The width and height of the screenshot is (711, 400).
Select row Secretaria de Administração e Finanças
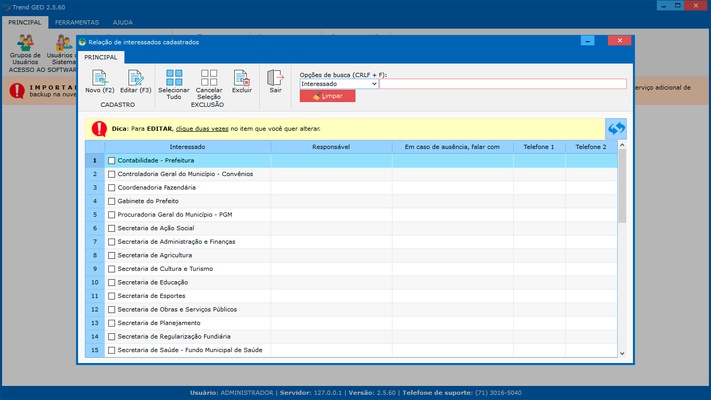pos(351,242)
